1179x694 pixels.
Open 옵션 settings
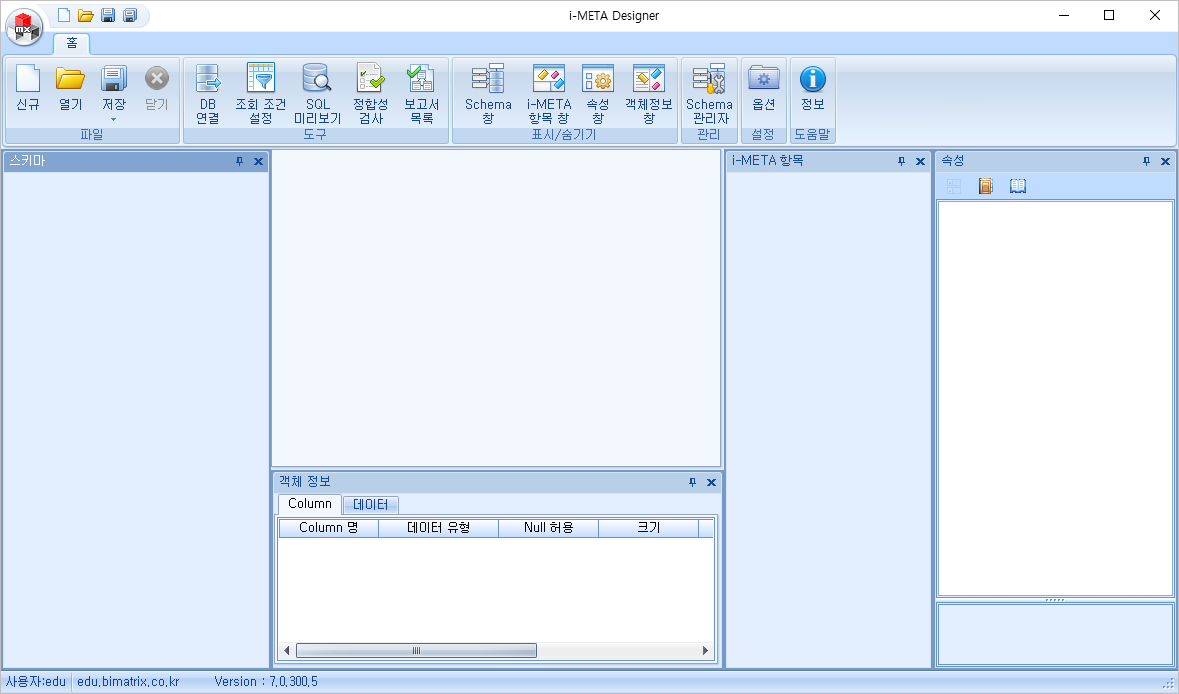[764, 88]
